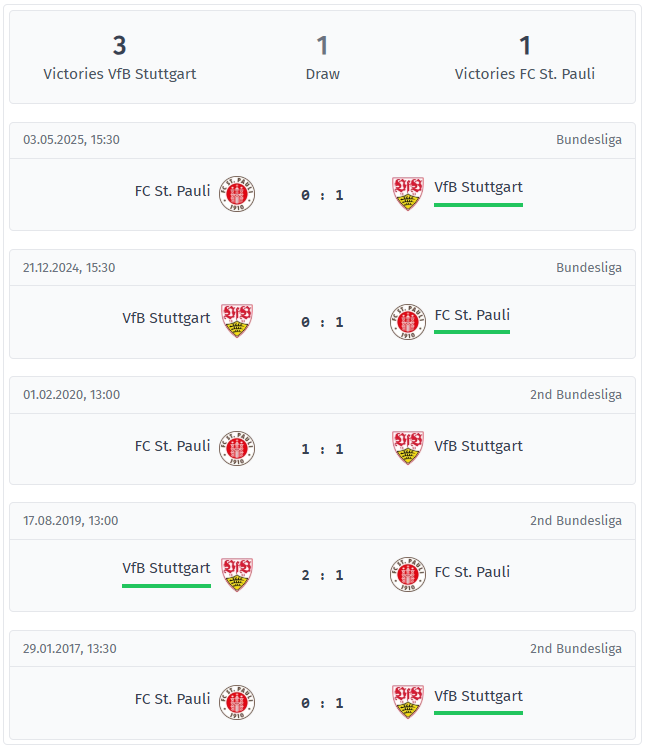
Task: Select the 2 : 1 score from 17.08.2019
Action: [322, 575]
